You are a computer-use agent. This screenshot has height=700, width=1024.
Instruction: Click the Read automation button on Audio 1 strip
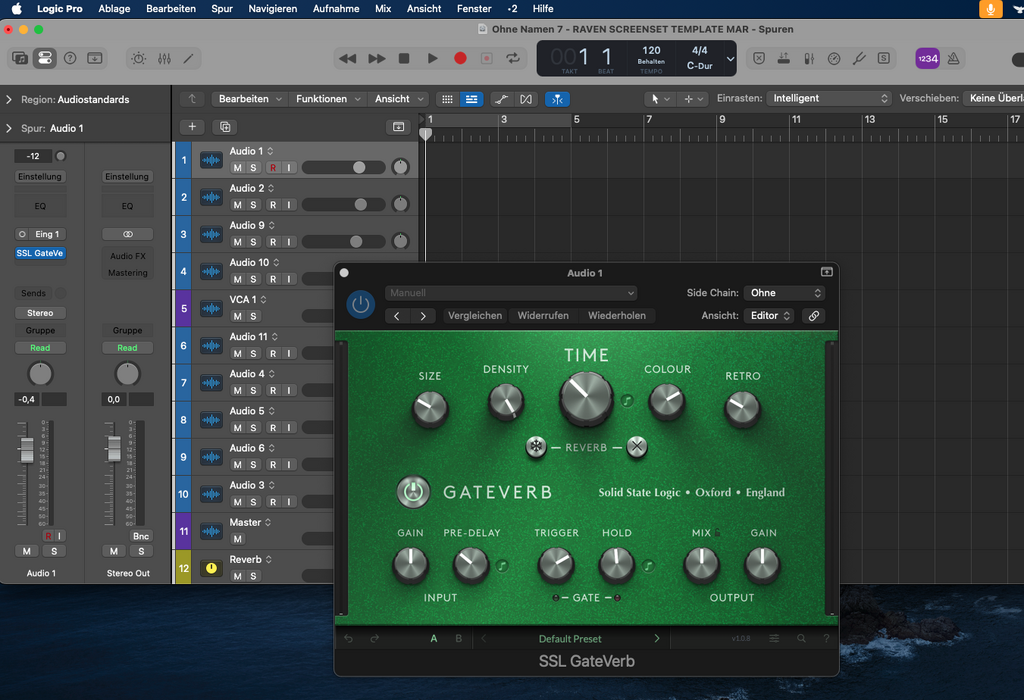coord(40,348)
